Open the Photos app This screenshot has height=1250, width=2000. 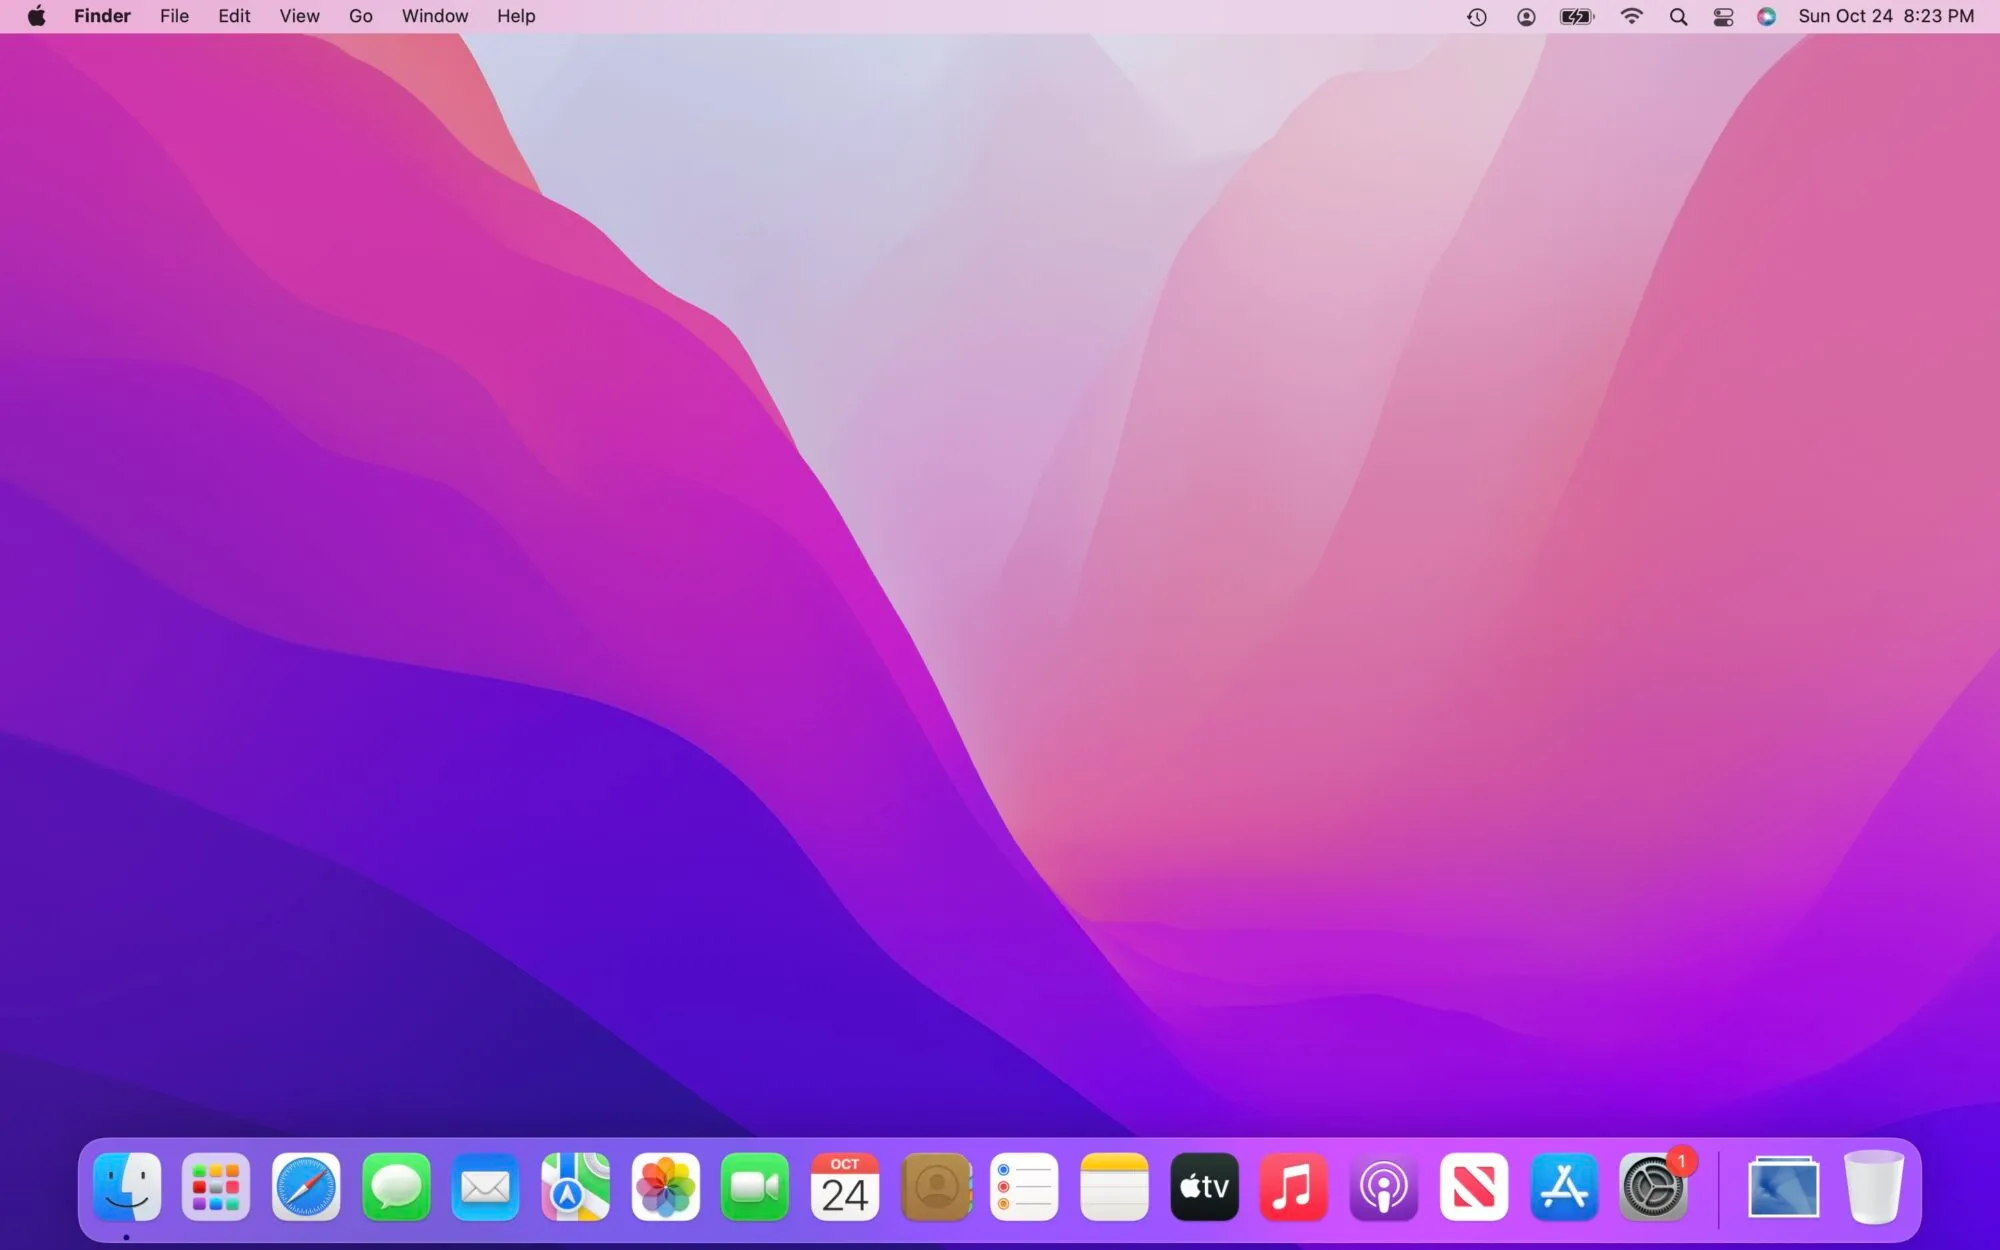pos(665,1188)
